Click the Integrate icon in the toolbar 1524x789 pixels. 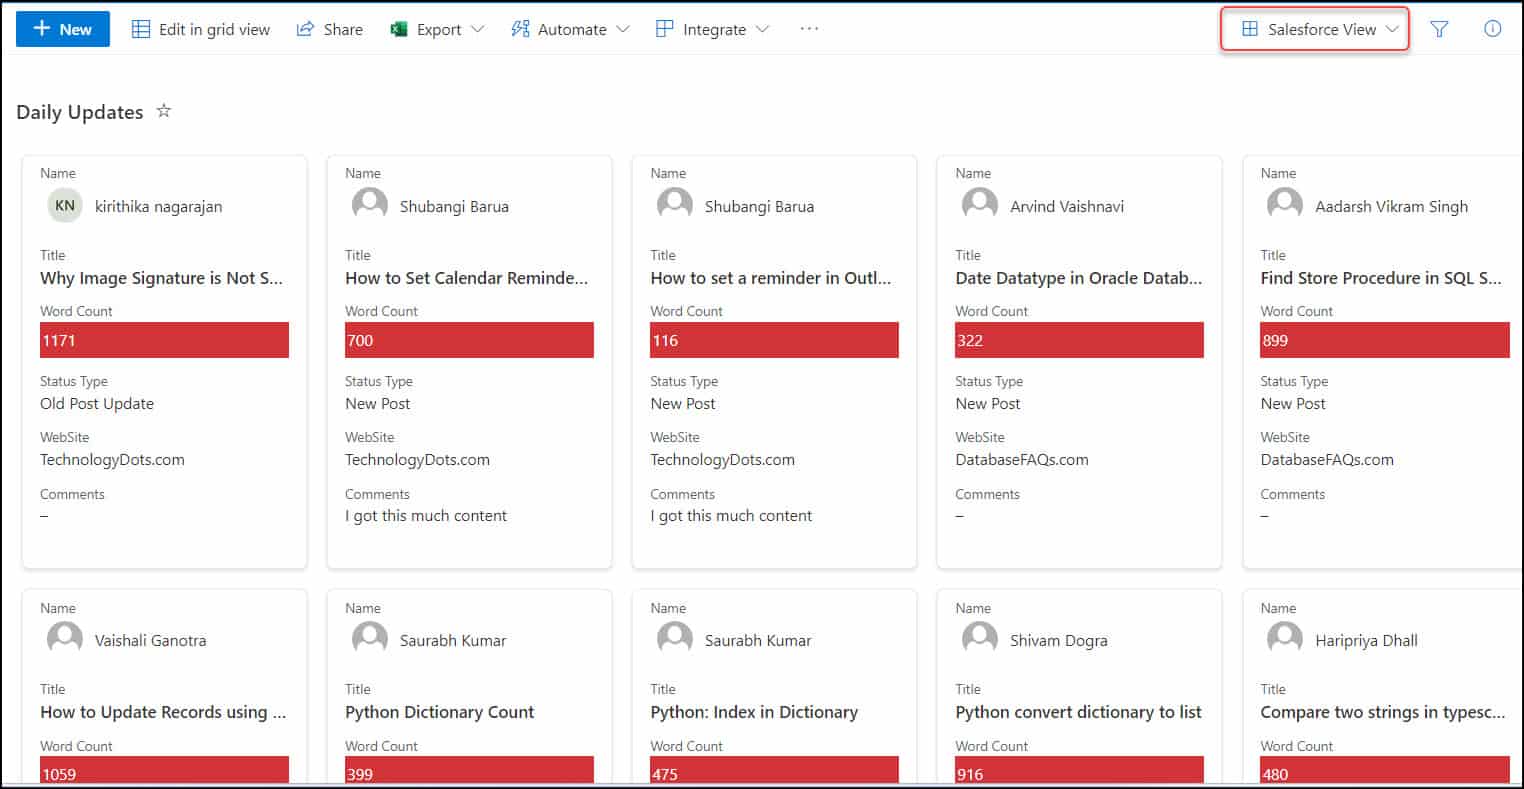pyautogui.click(x=663, y=29)
